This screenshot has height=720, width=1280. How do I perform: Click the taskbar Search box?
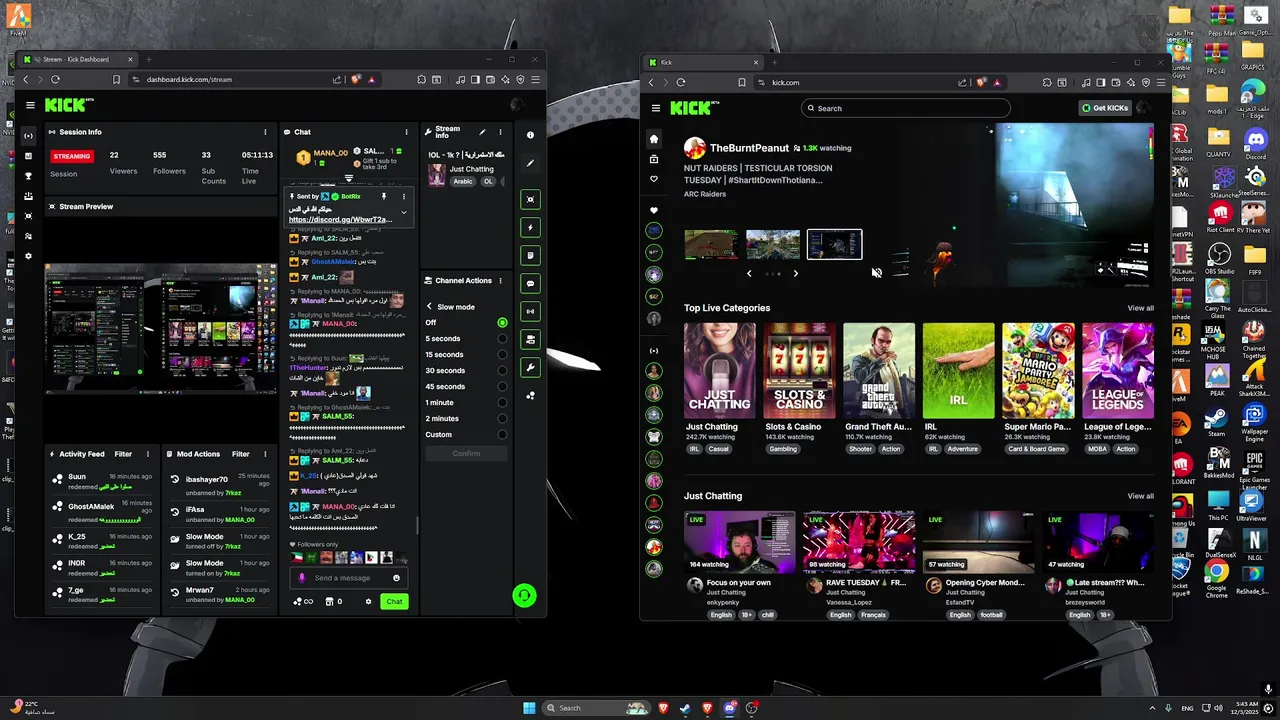pyautogui.click(x=596, y=708)
